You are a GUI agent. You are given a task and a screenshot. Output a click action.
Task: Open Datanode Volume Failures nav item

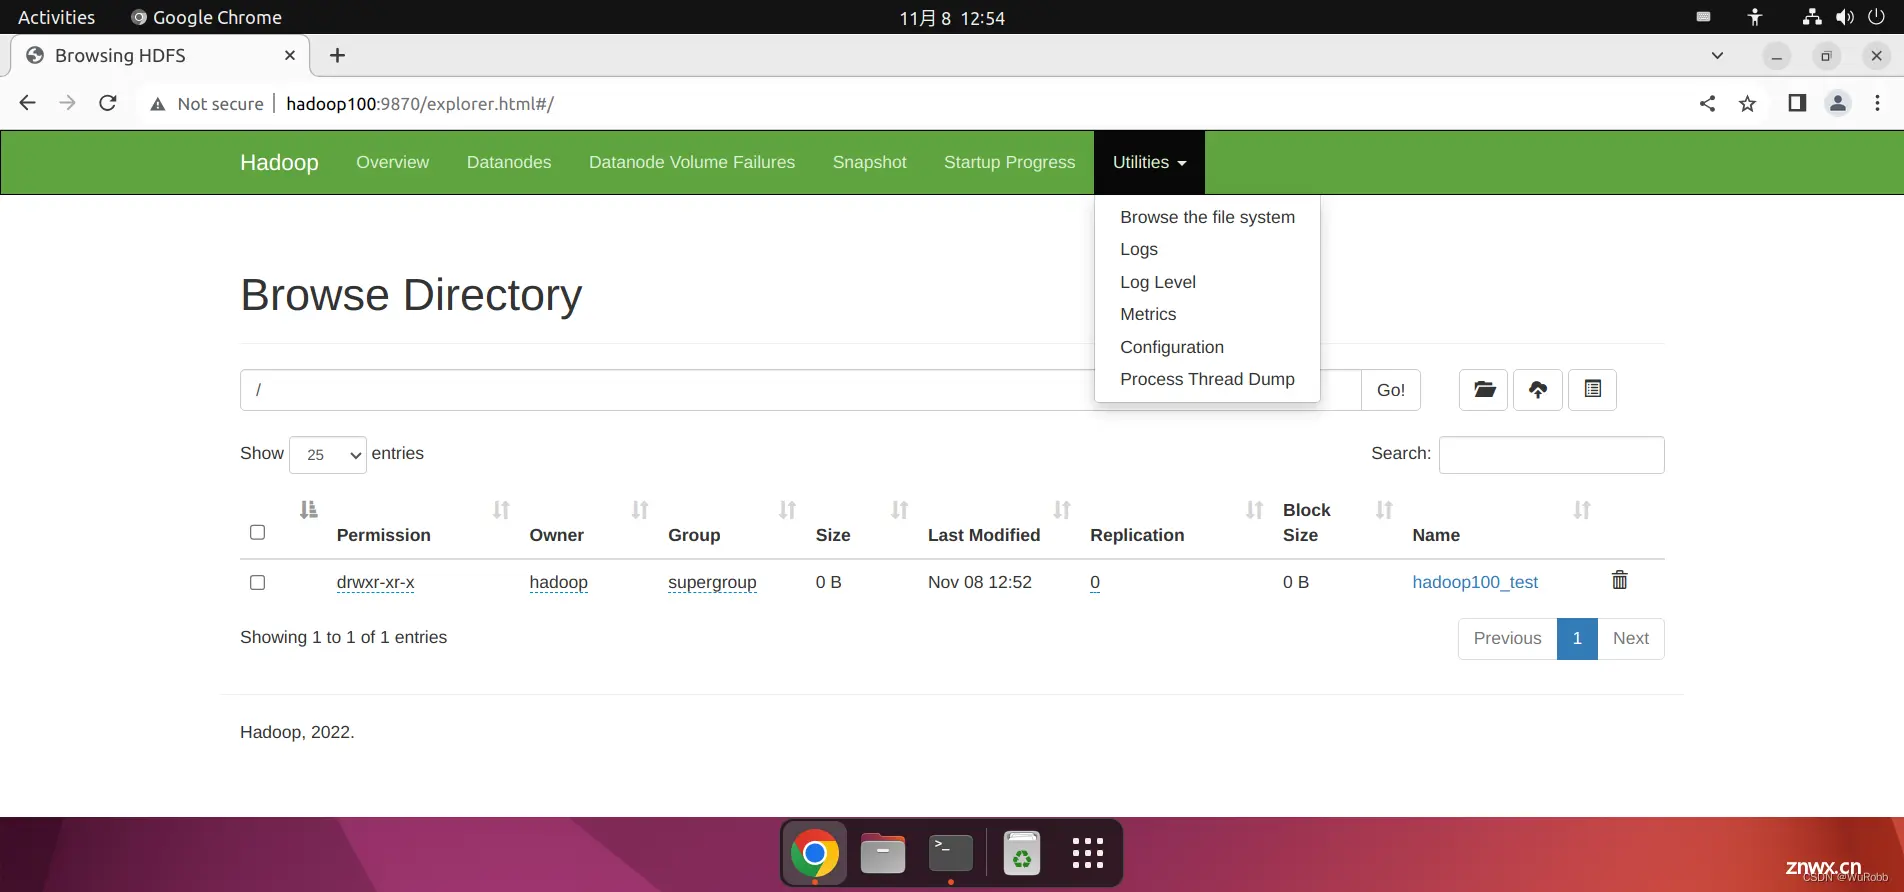click(x=692, y=162)
